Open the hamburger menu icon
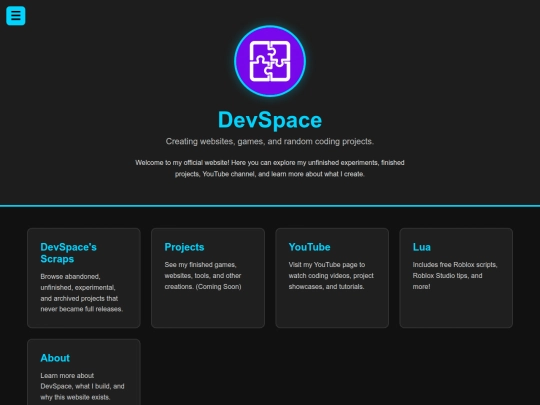Viewport: 540px width, 405px height. point(15,15)
